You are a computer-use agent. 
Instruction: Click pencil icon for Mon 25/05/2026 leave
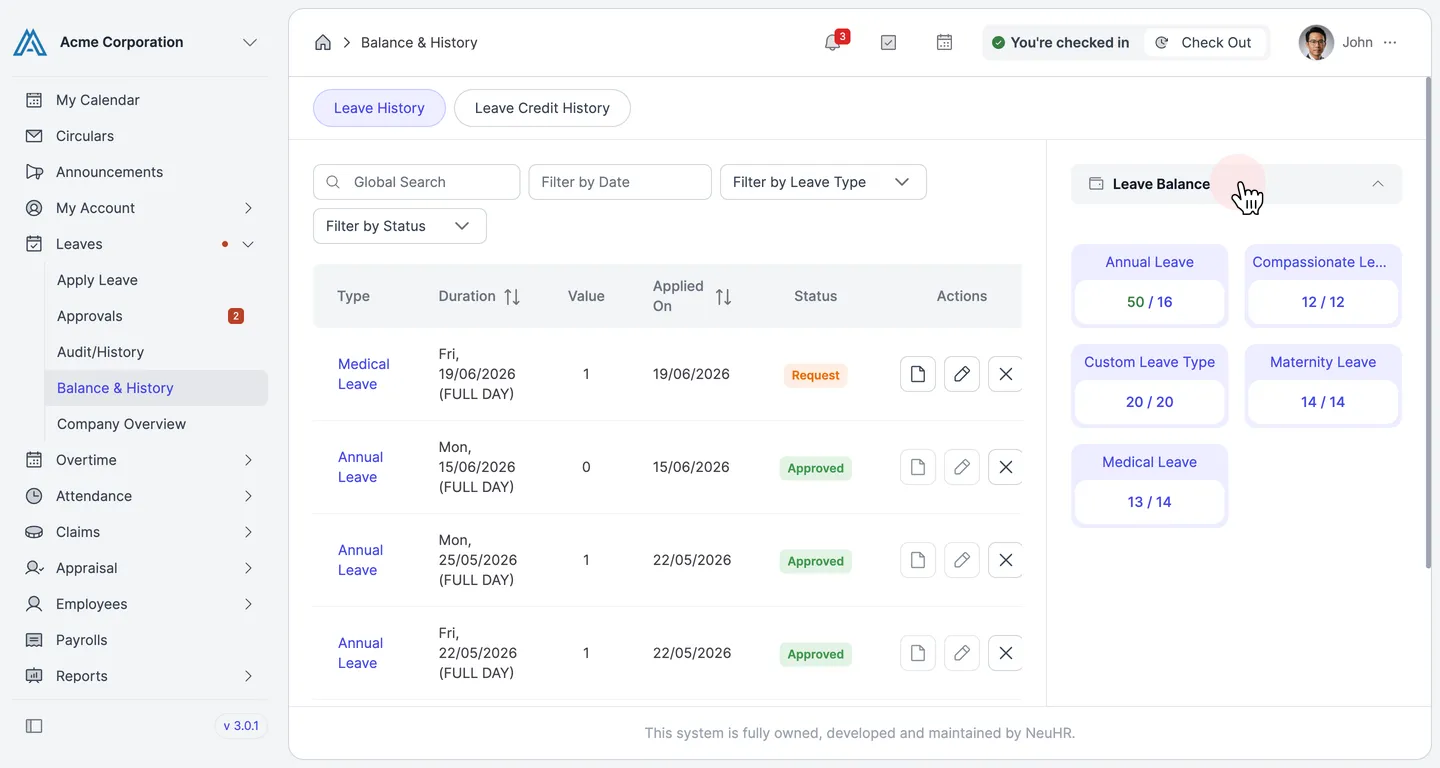962,560
